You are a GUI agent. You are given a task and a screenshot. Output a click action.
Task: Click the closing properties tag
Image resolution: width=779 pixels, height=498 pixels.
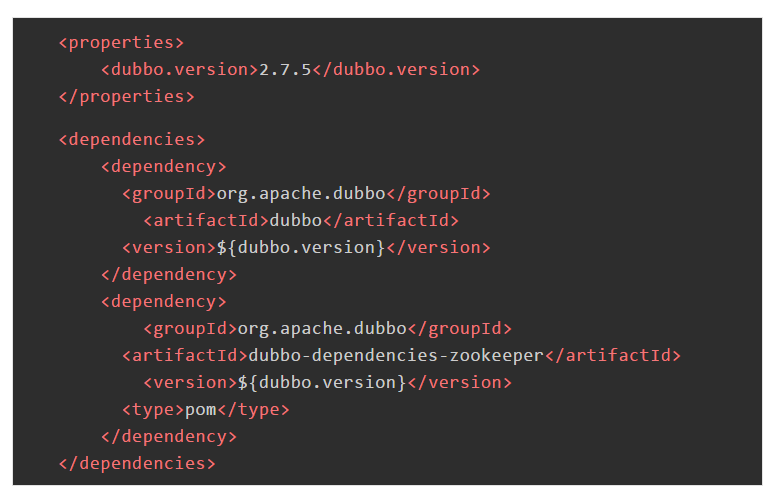pos(126,97)
